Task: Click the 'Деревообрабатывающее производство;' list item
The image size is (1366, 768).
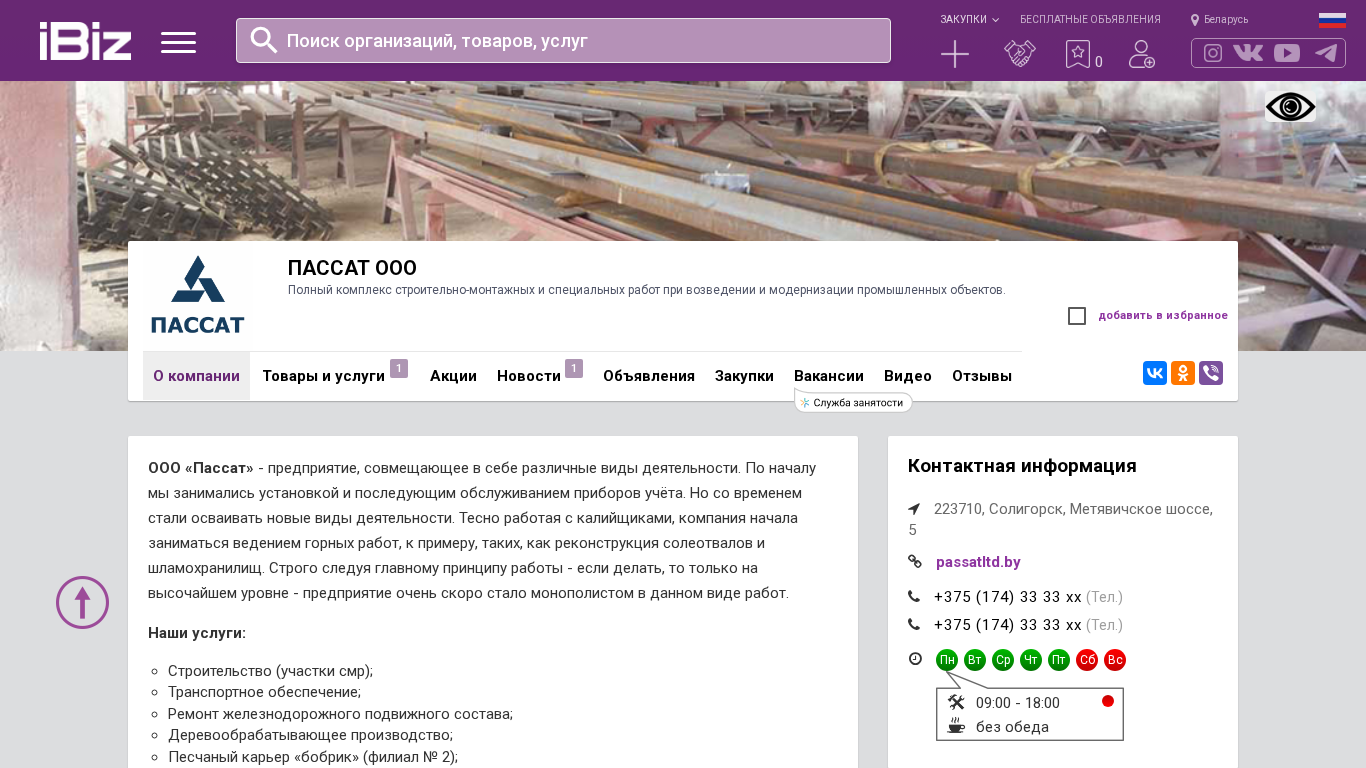Action: (310, 735)
